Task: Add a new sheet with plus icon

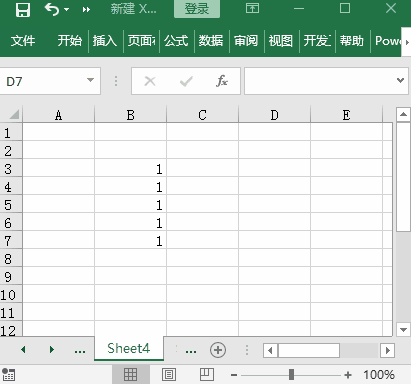Action: 218,350
